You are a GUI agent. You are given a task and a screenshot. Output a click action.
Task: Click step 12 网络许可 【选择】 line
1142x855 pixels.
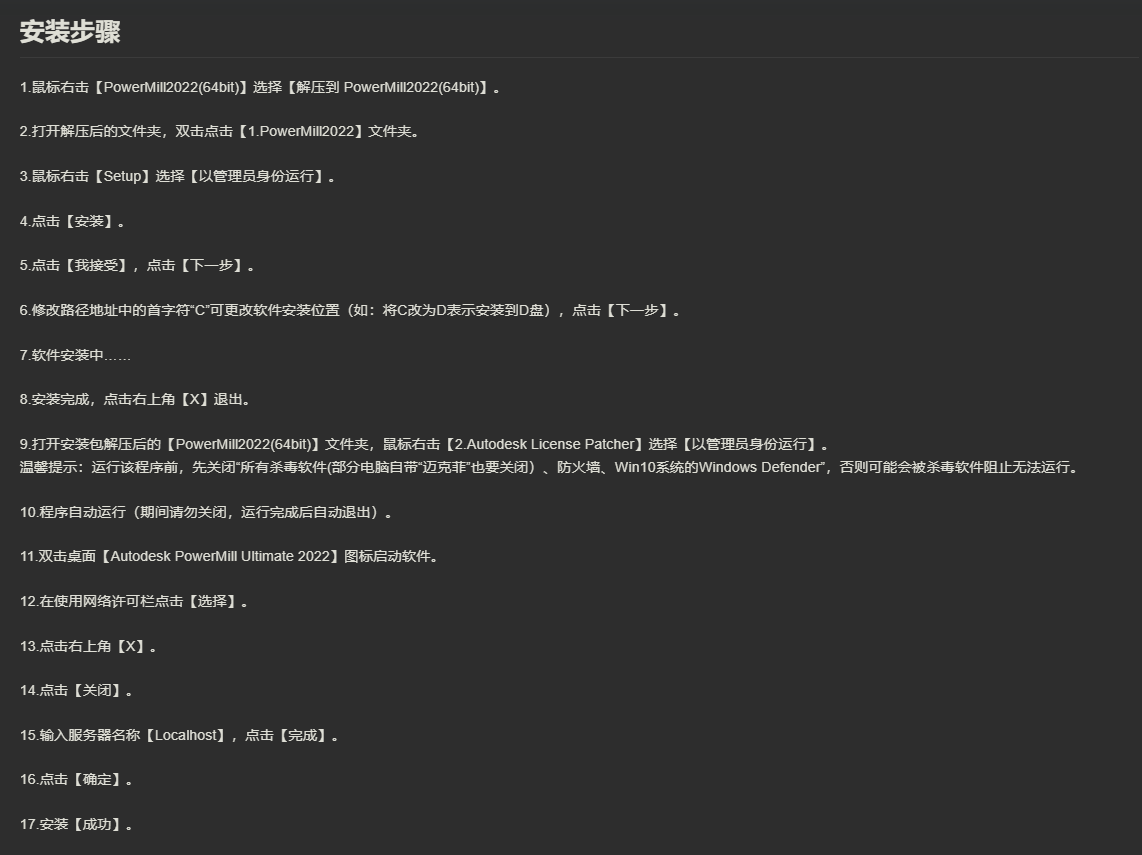(x=133, y=602)
